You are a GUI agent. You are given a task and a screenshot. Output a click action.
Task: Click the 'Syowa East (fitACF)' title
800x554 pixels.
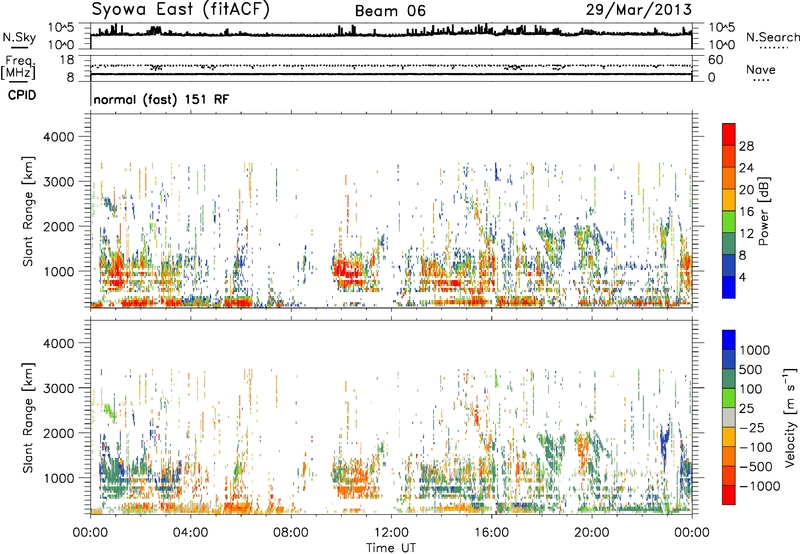(x=180, y=10)
